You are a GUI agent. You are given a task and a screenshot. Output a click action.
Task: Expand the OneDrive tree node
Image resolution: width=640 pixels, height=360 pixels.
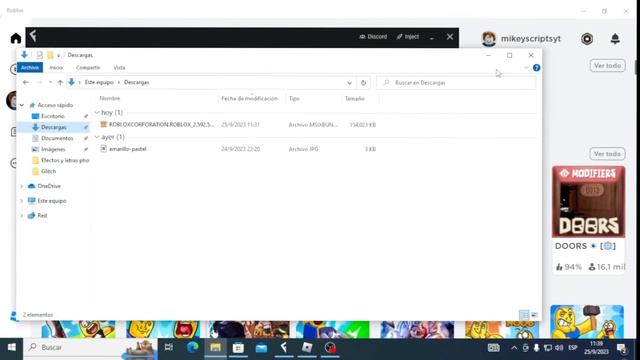22,186
